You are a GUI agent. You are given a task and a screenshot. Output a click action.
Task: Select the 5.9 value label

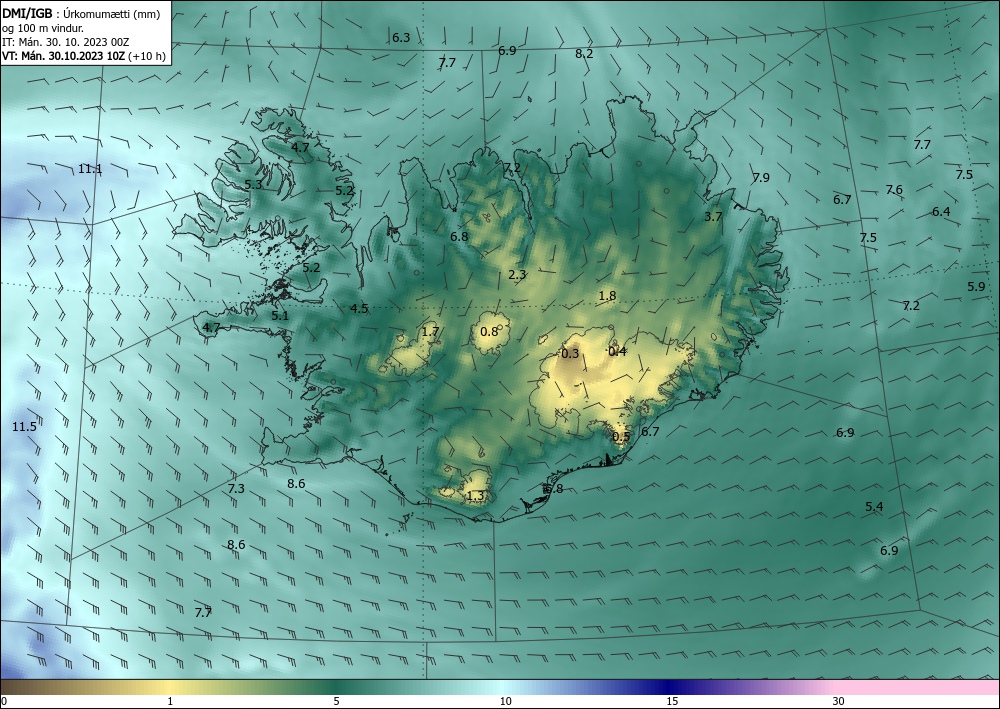point(976,287)
